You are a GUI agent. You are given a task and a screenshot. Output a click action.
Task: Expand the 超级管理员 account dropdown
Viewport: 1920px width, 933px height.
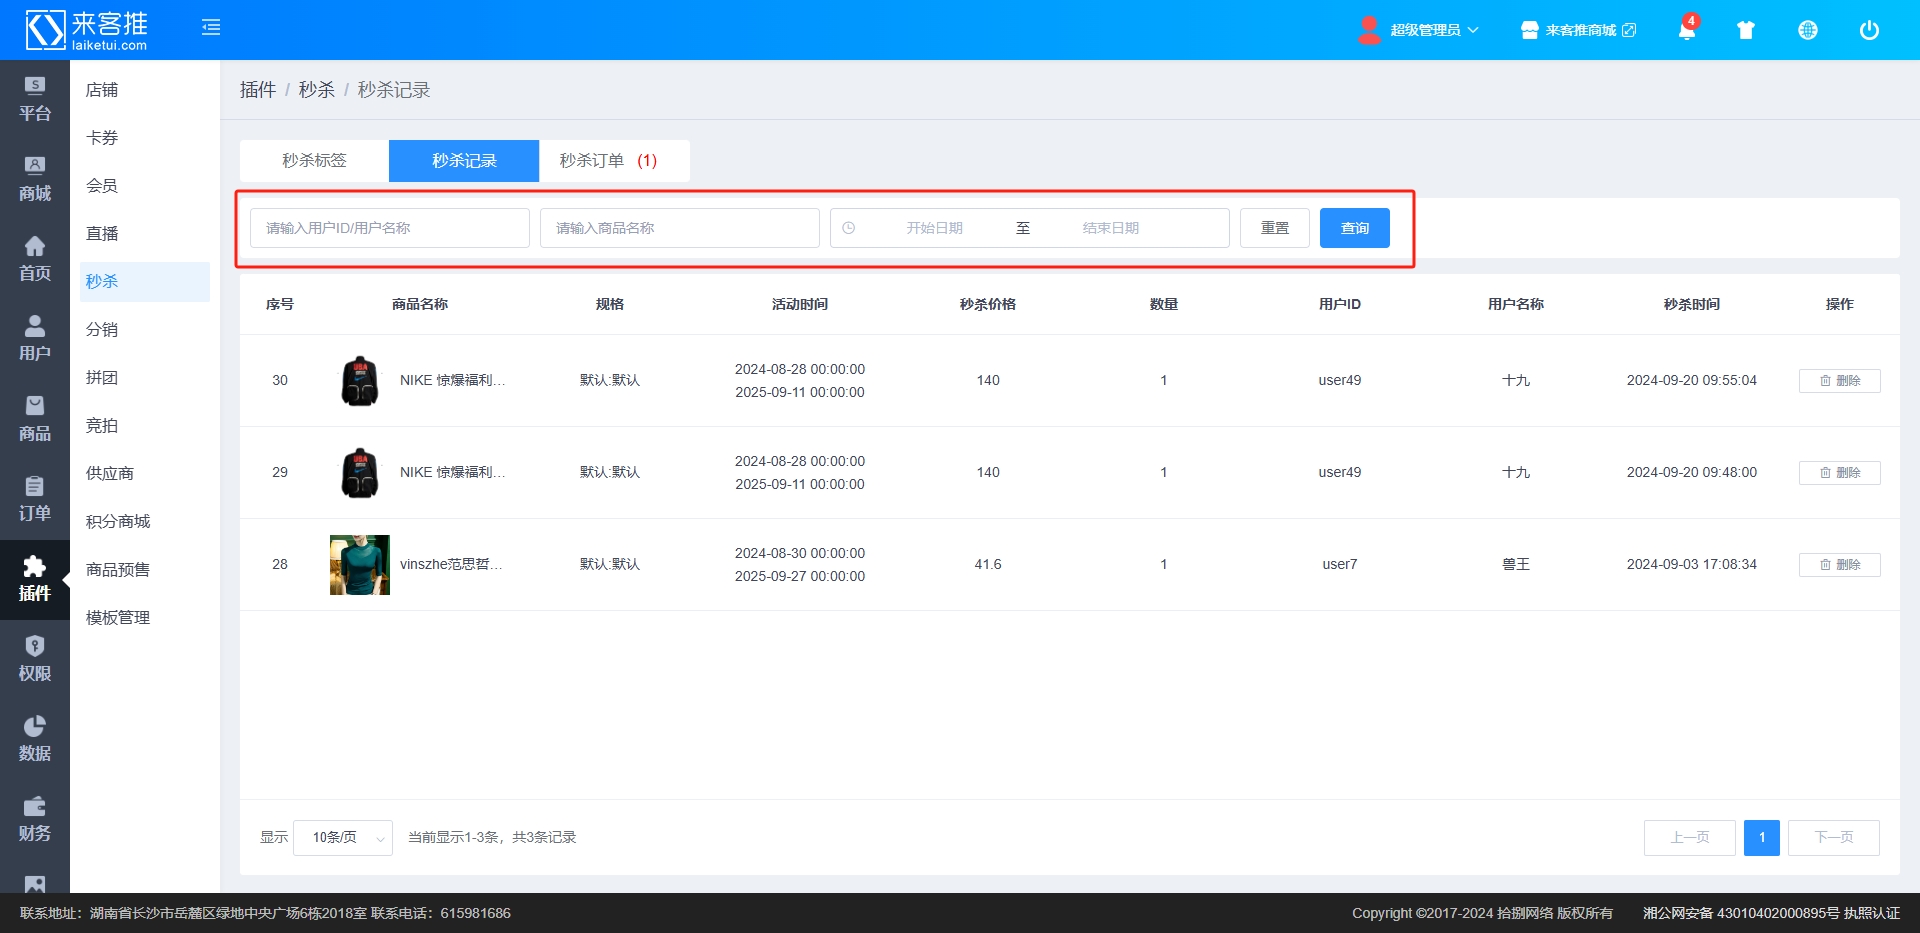pos(1420,30)
